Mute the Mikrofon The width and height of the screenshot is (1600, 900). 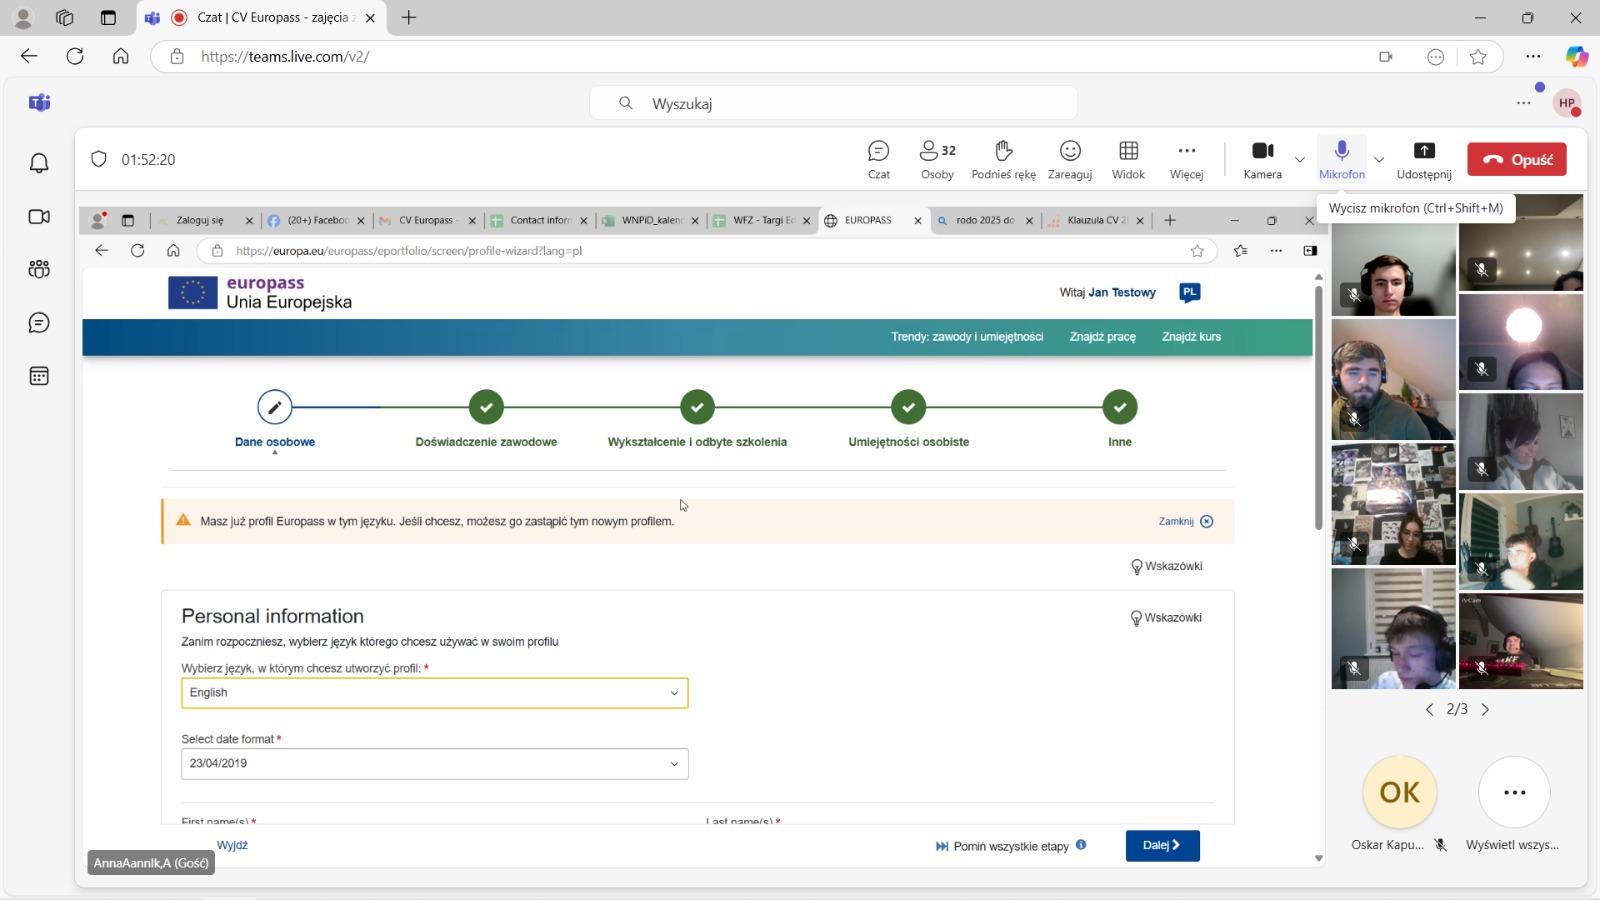1342,160
